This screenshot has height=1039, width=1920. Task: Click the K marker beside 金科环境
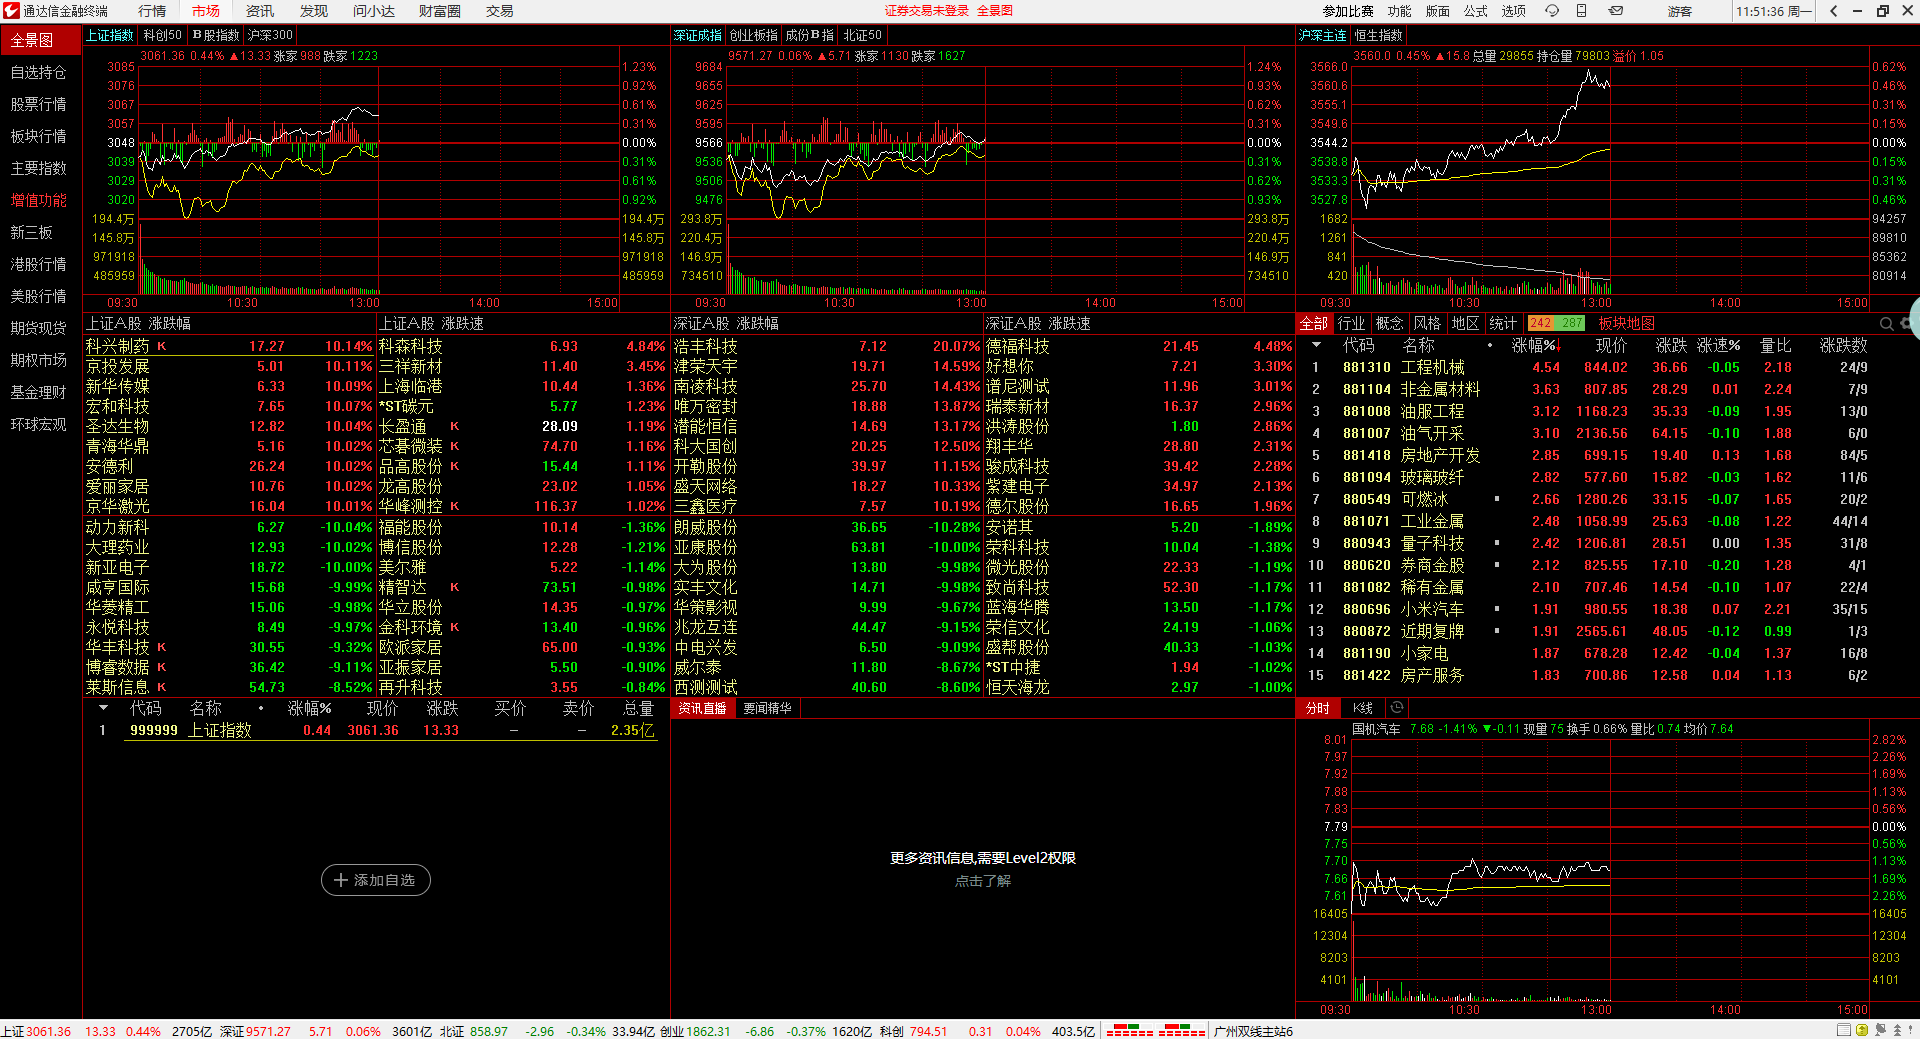455,627
